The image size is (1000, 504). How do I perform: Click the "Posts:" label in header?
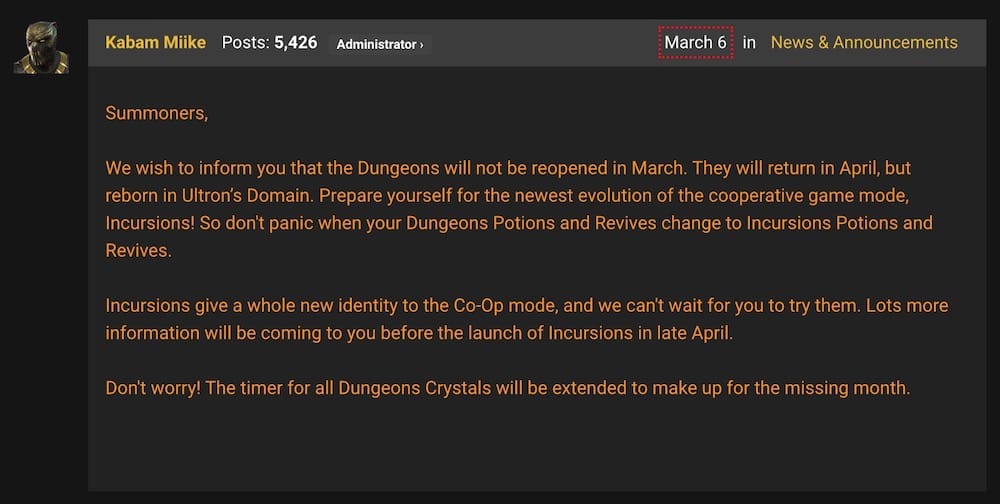246,43
